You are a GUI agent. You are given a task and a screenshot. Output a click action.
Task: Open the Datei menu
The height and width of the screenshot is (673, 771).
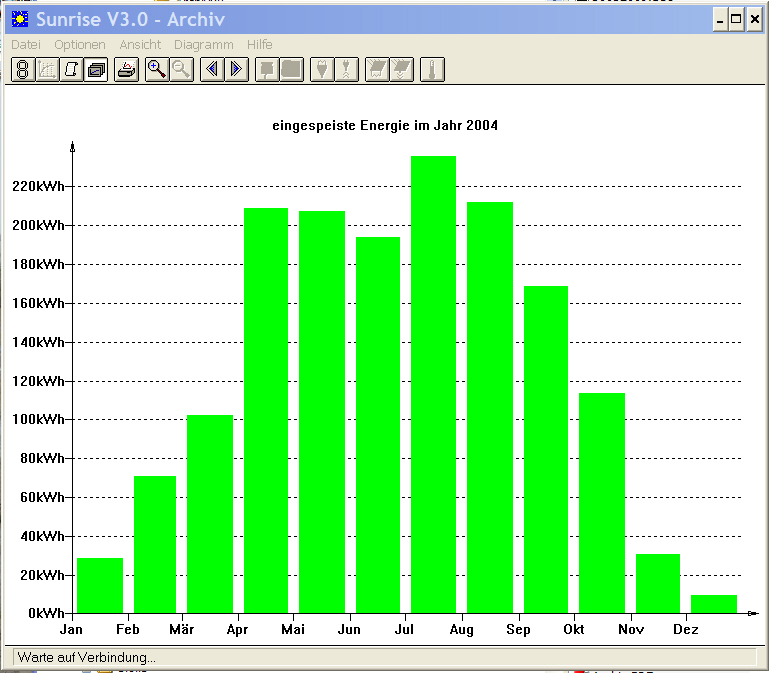pyautogui.click(x=26, y=45)
